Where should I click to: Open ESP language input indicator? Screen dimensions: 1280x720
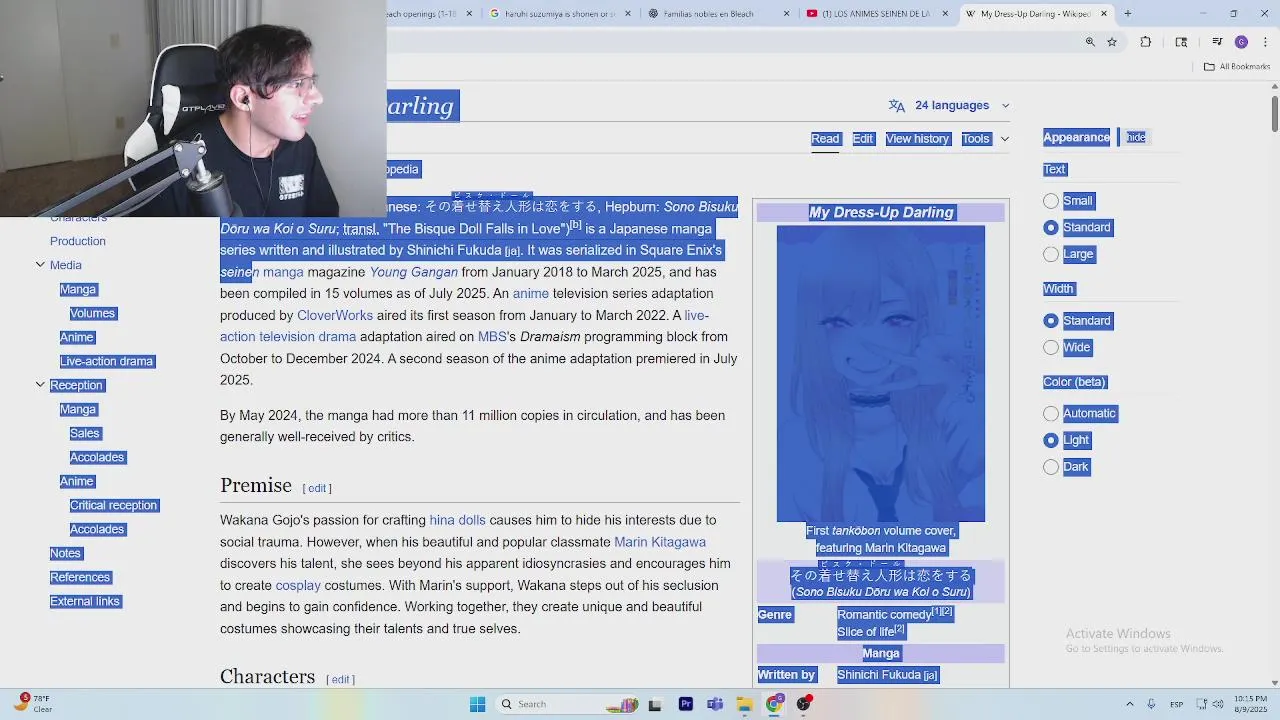pos(1177,704)
